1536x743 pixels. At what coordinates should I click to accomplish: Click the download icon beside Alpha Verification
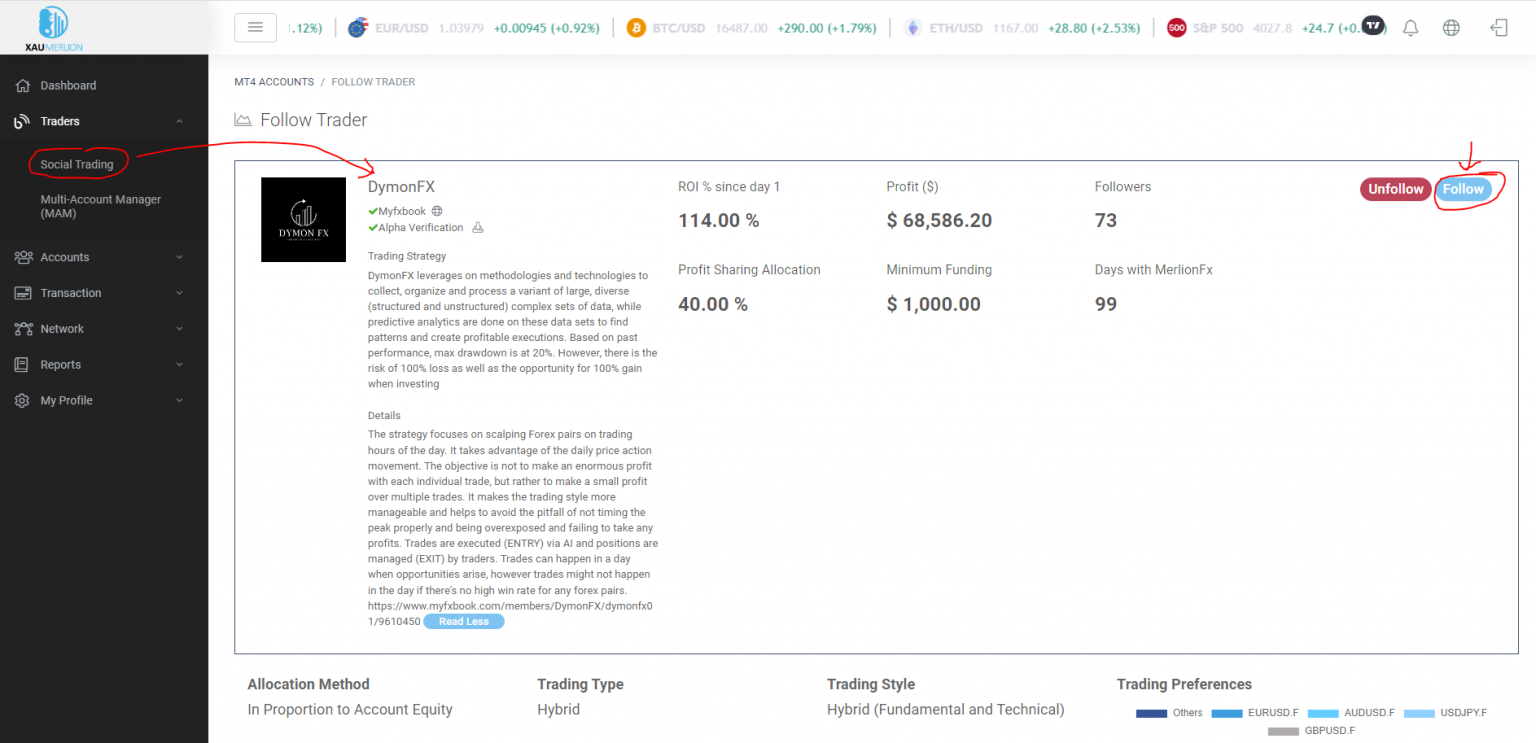click(477, 228)
